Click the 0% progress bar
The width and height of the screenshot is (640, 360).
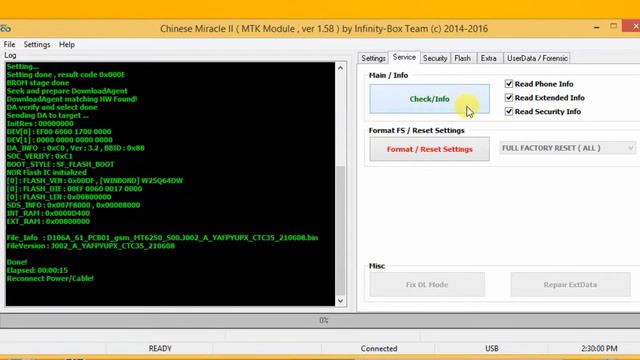coord(320,320)
